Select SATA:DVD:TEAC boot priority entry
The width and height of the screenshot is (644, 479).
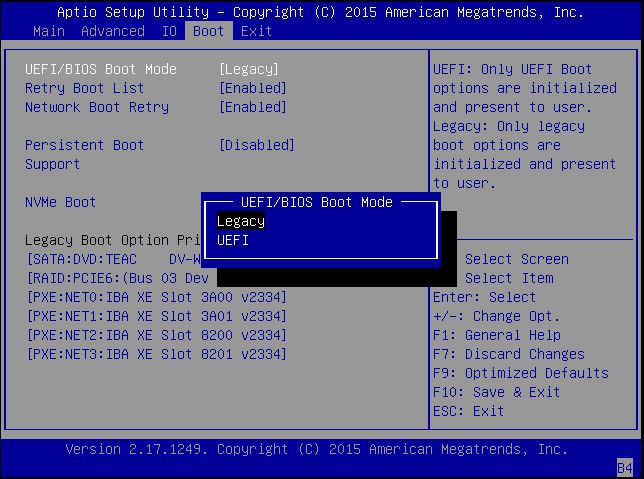point(114,259)
